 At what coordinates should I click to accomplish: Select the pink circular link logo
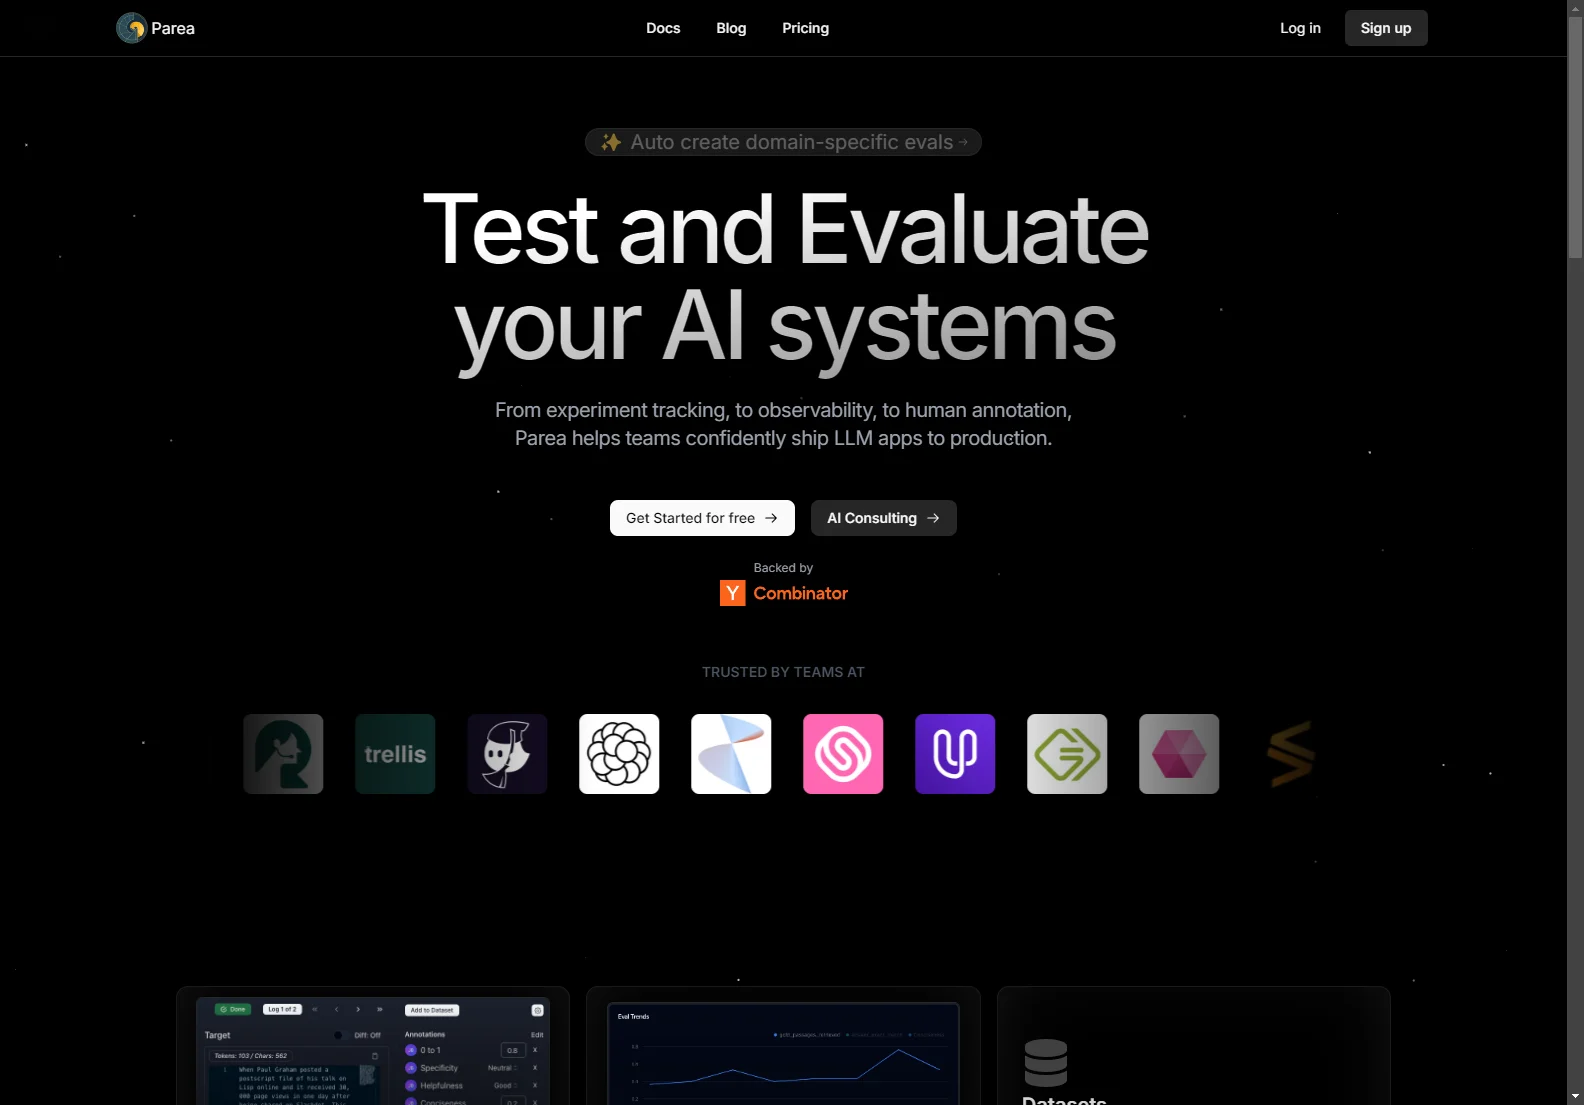click(843, 754)
